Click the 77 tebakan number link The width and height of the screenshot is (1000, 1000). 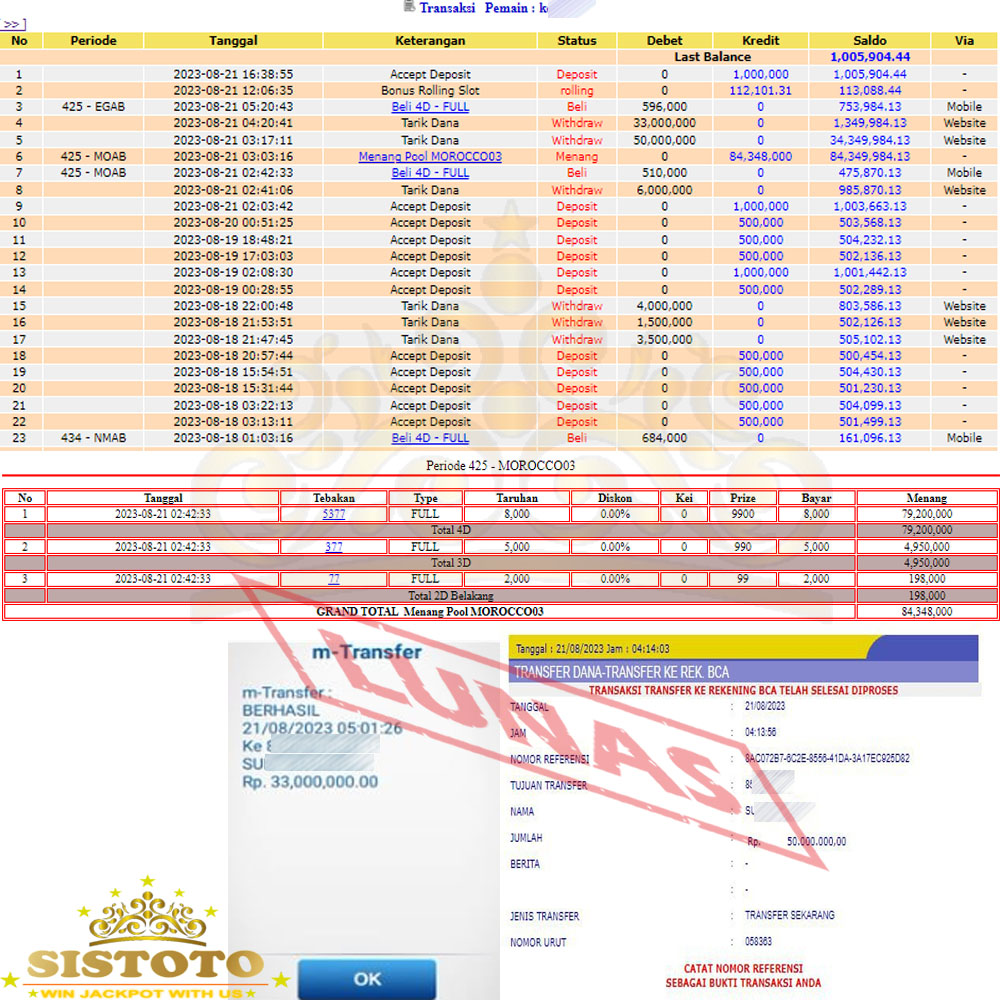coord(334,579)
